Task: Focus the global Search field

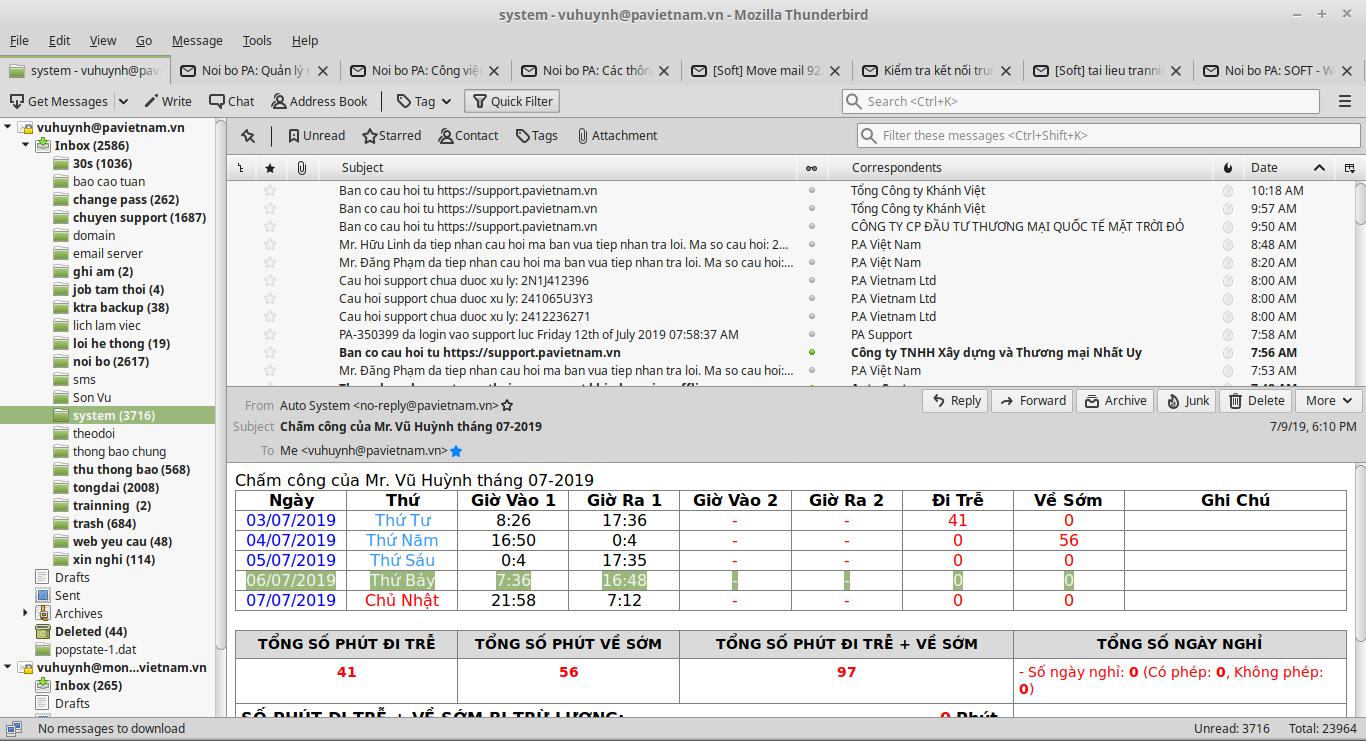Action: (x=1081, y=101)
